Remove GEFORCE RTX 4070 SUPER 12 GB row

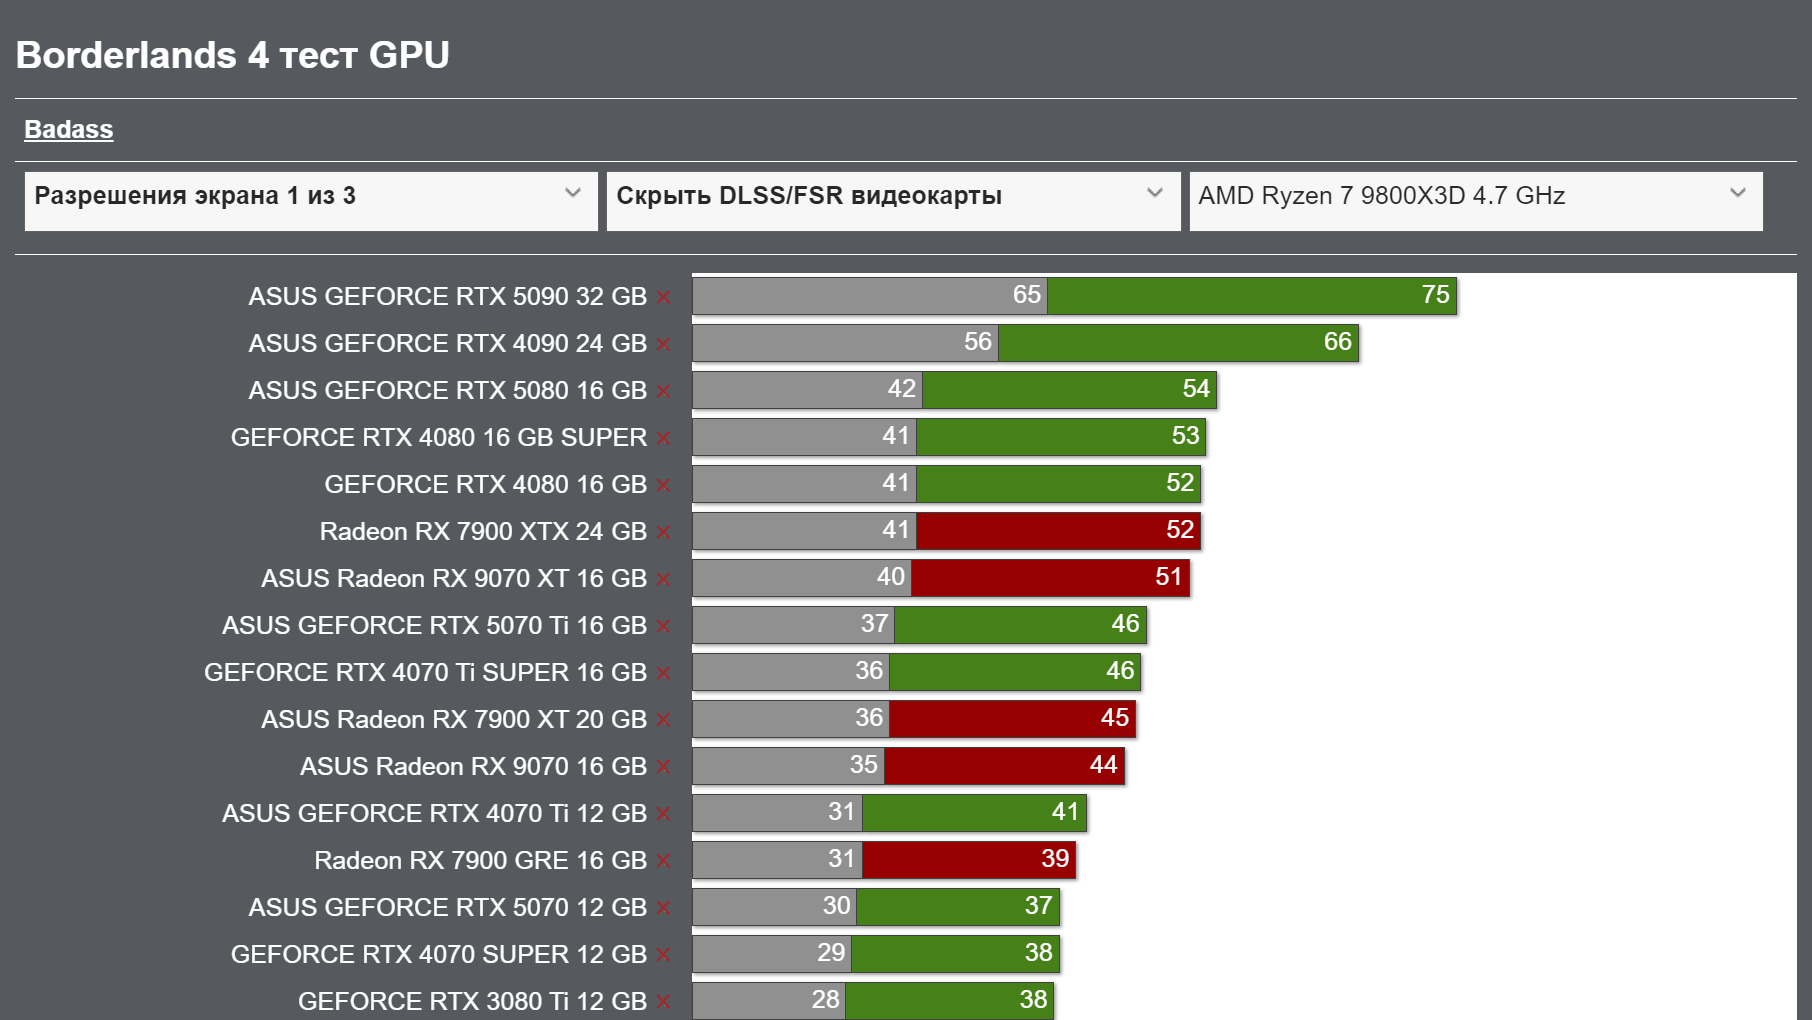(664, 955)
